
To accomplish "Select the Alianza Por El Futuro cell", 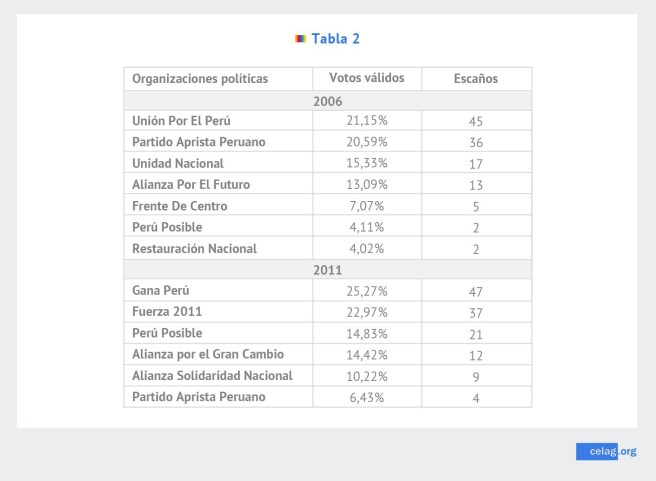I will [x=191, y=184].
